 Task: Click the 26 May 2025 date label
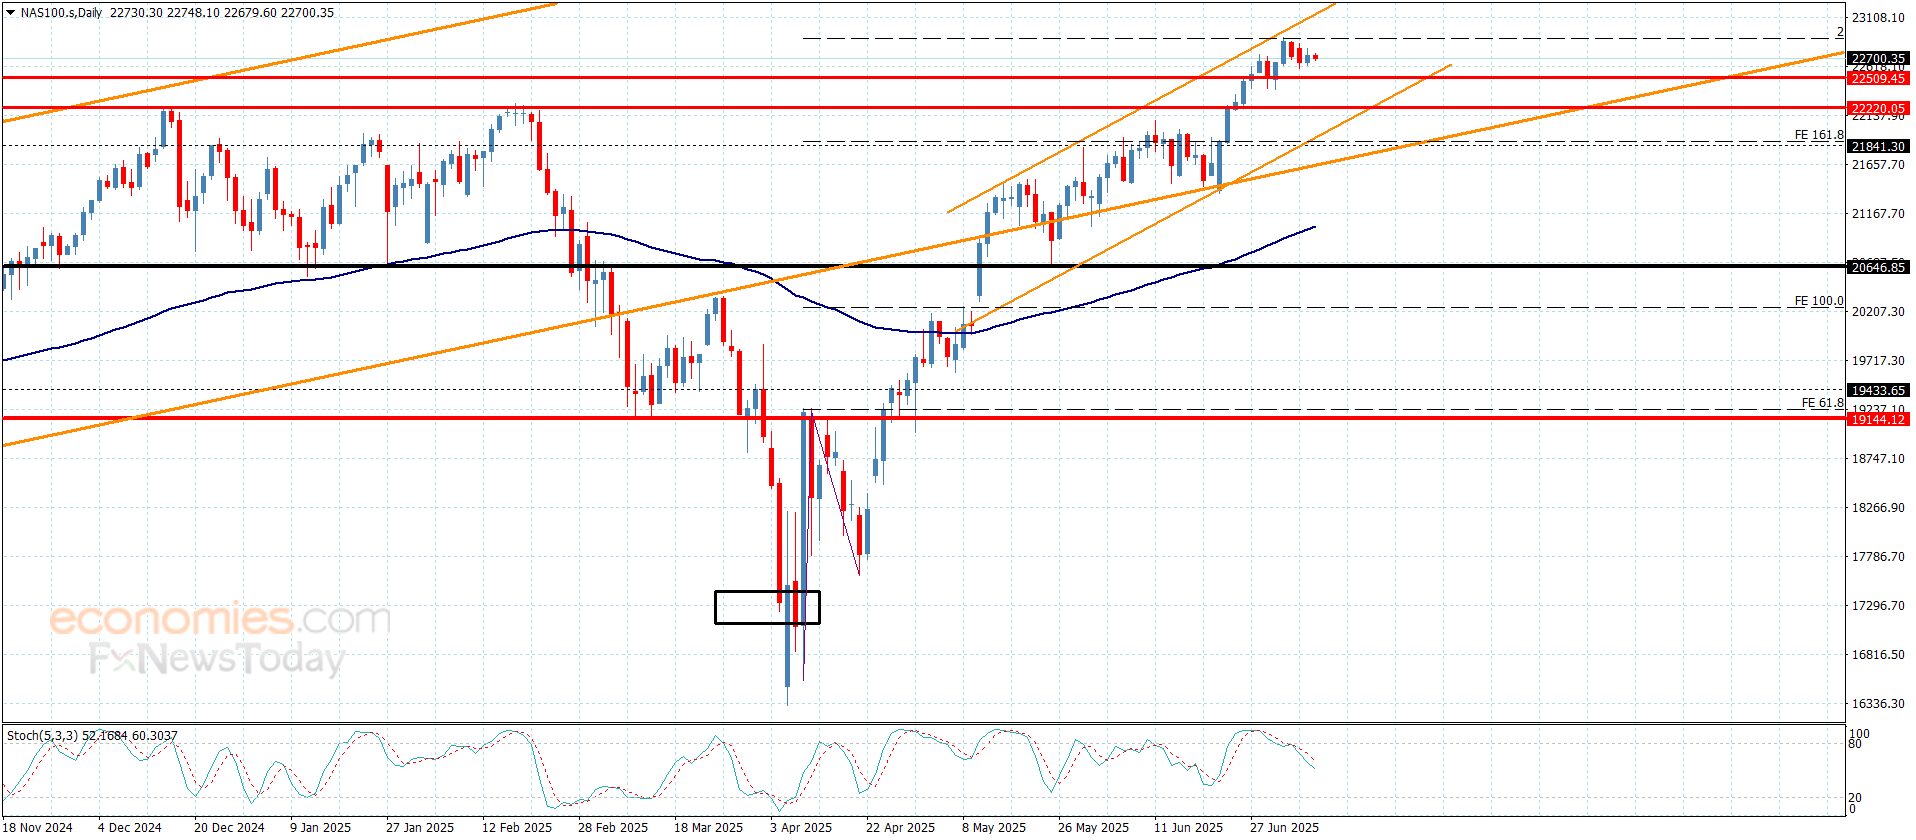point(1094,827)
